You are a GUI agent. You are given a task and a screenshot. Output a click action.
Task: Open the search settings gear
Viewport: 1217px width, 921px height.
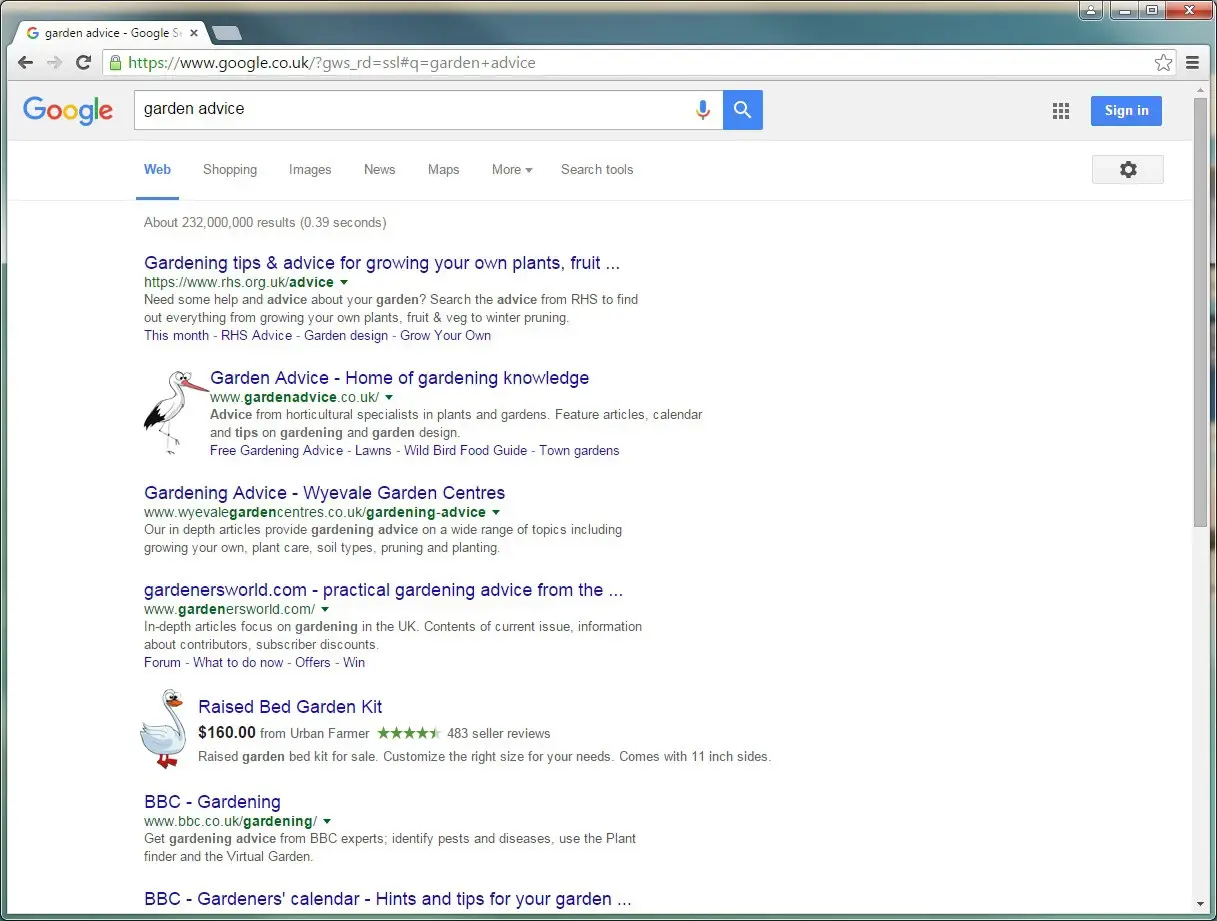coord(1127,170)
